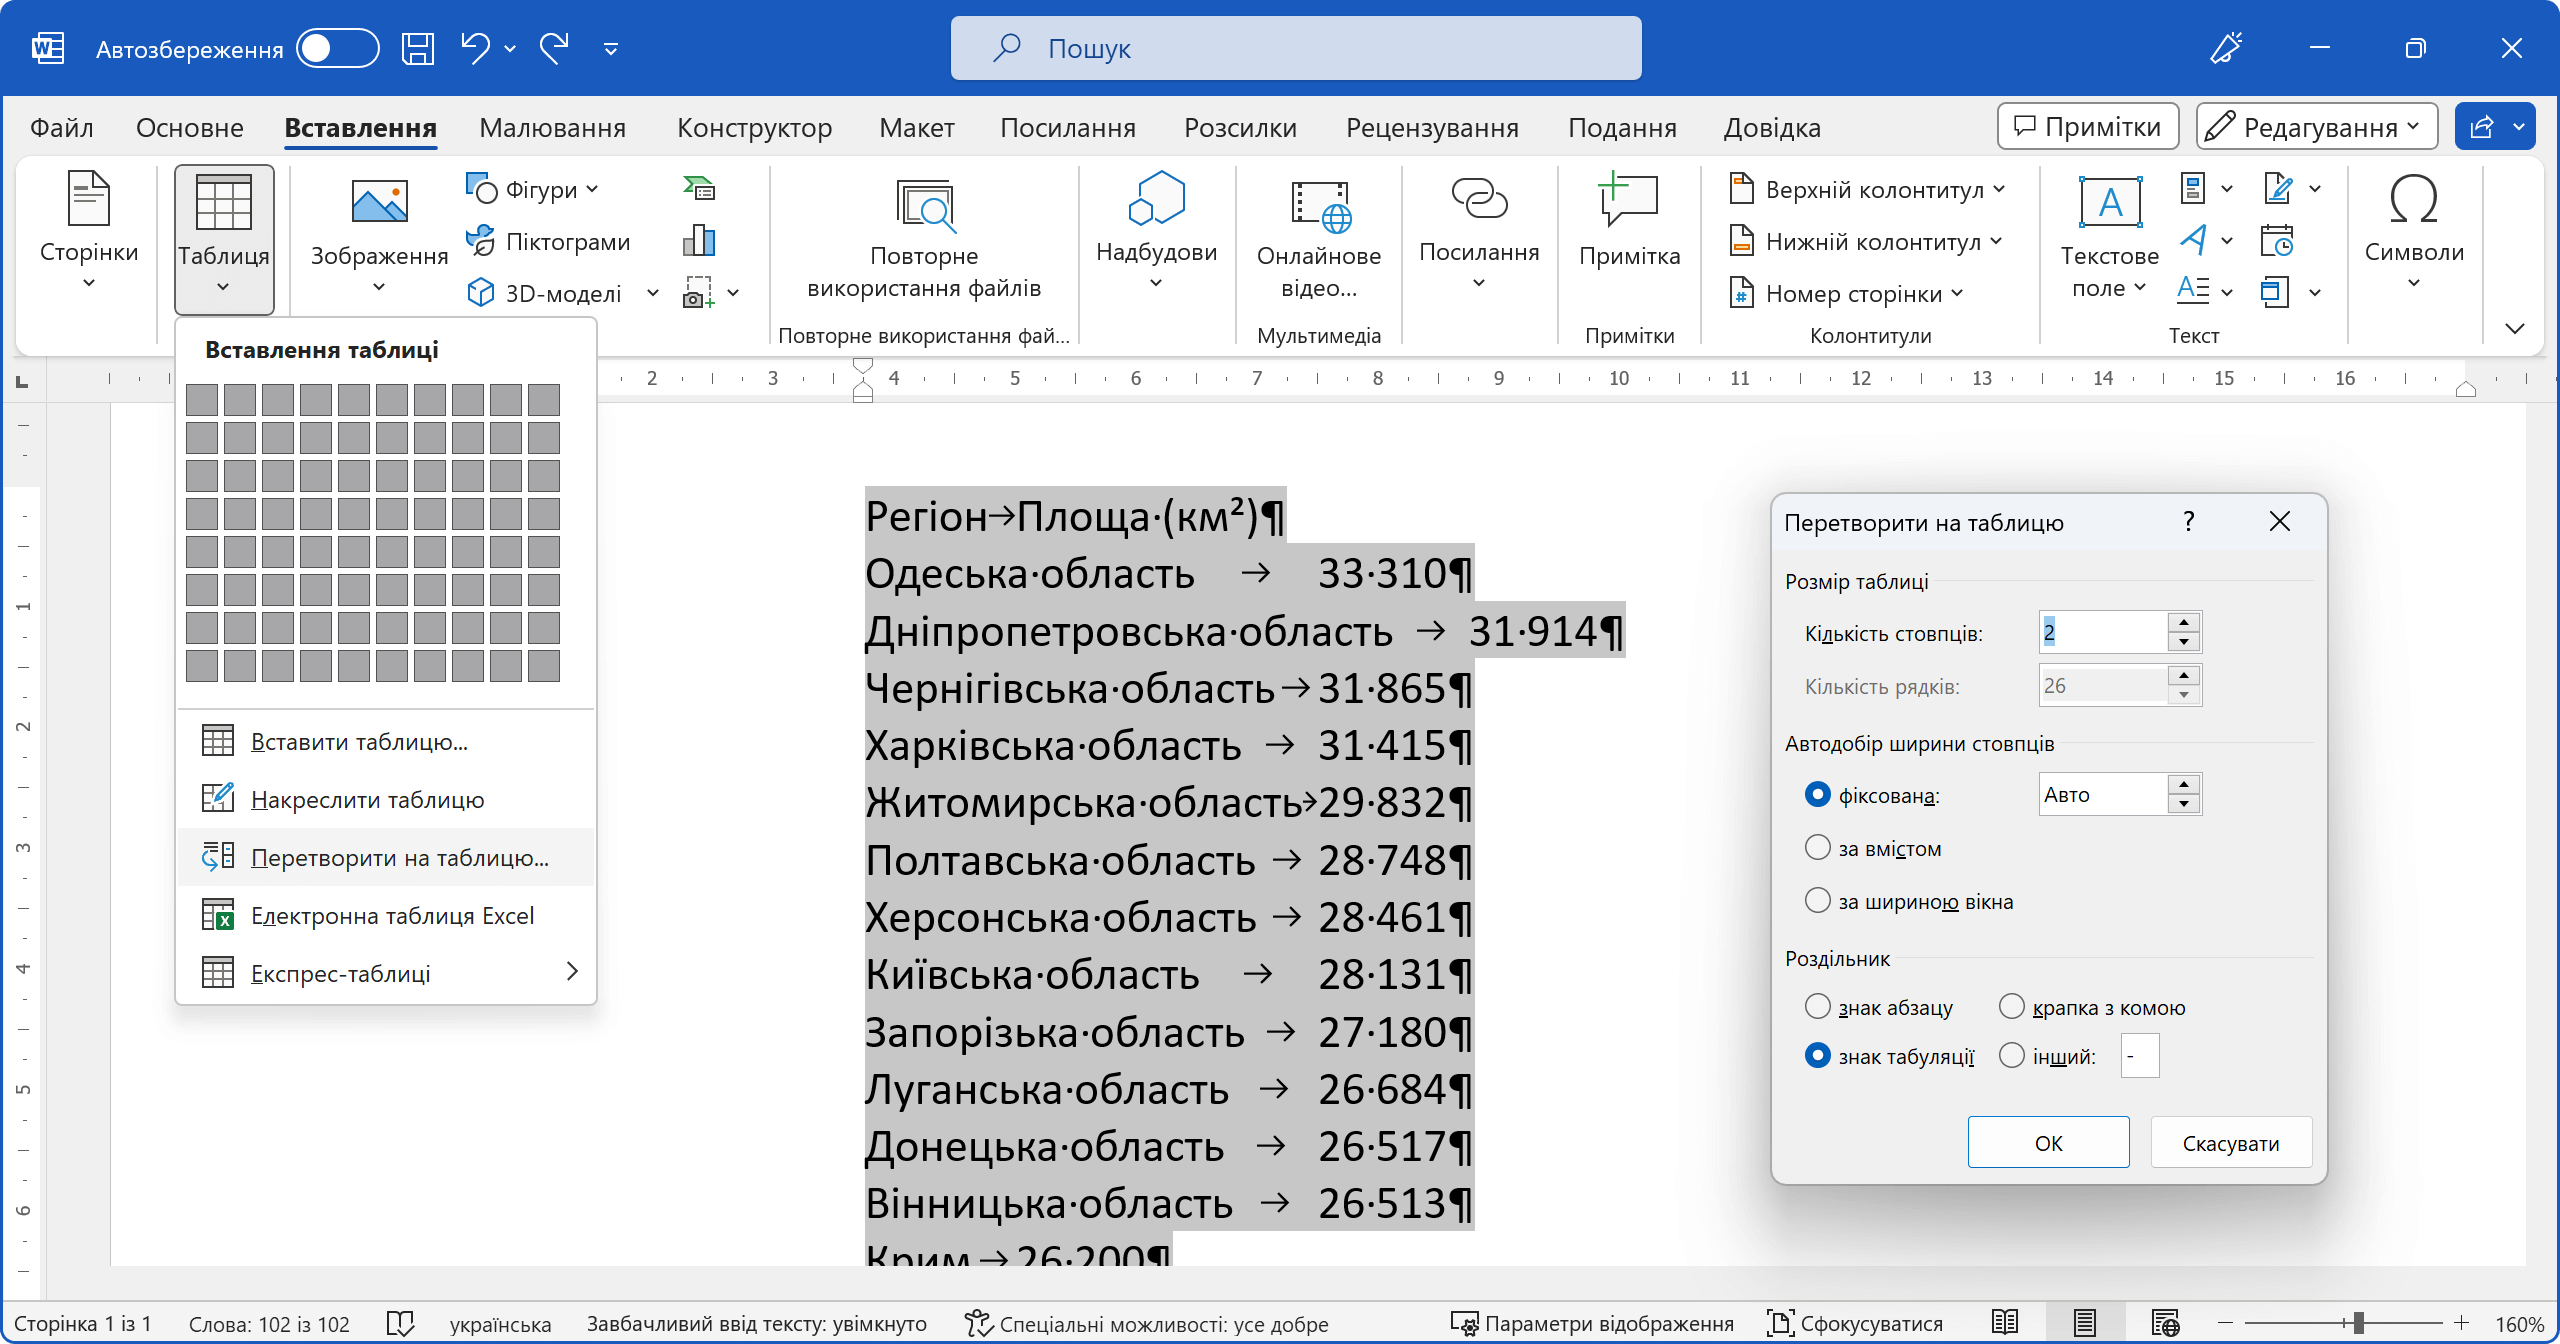Expand the Редагування mode dropdown

coord(2317,127)
